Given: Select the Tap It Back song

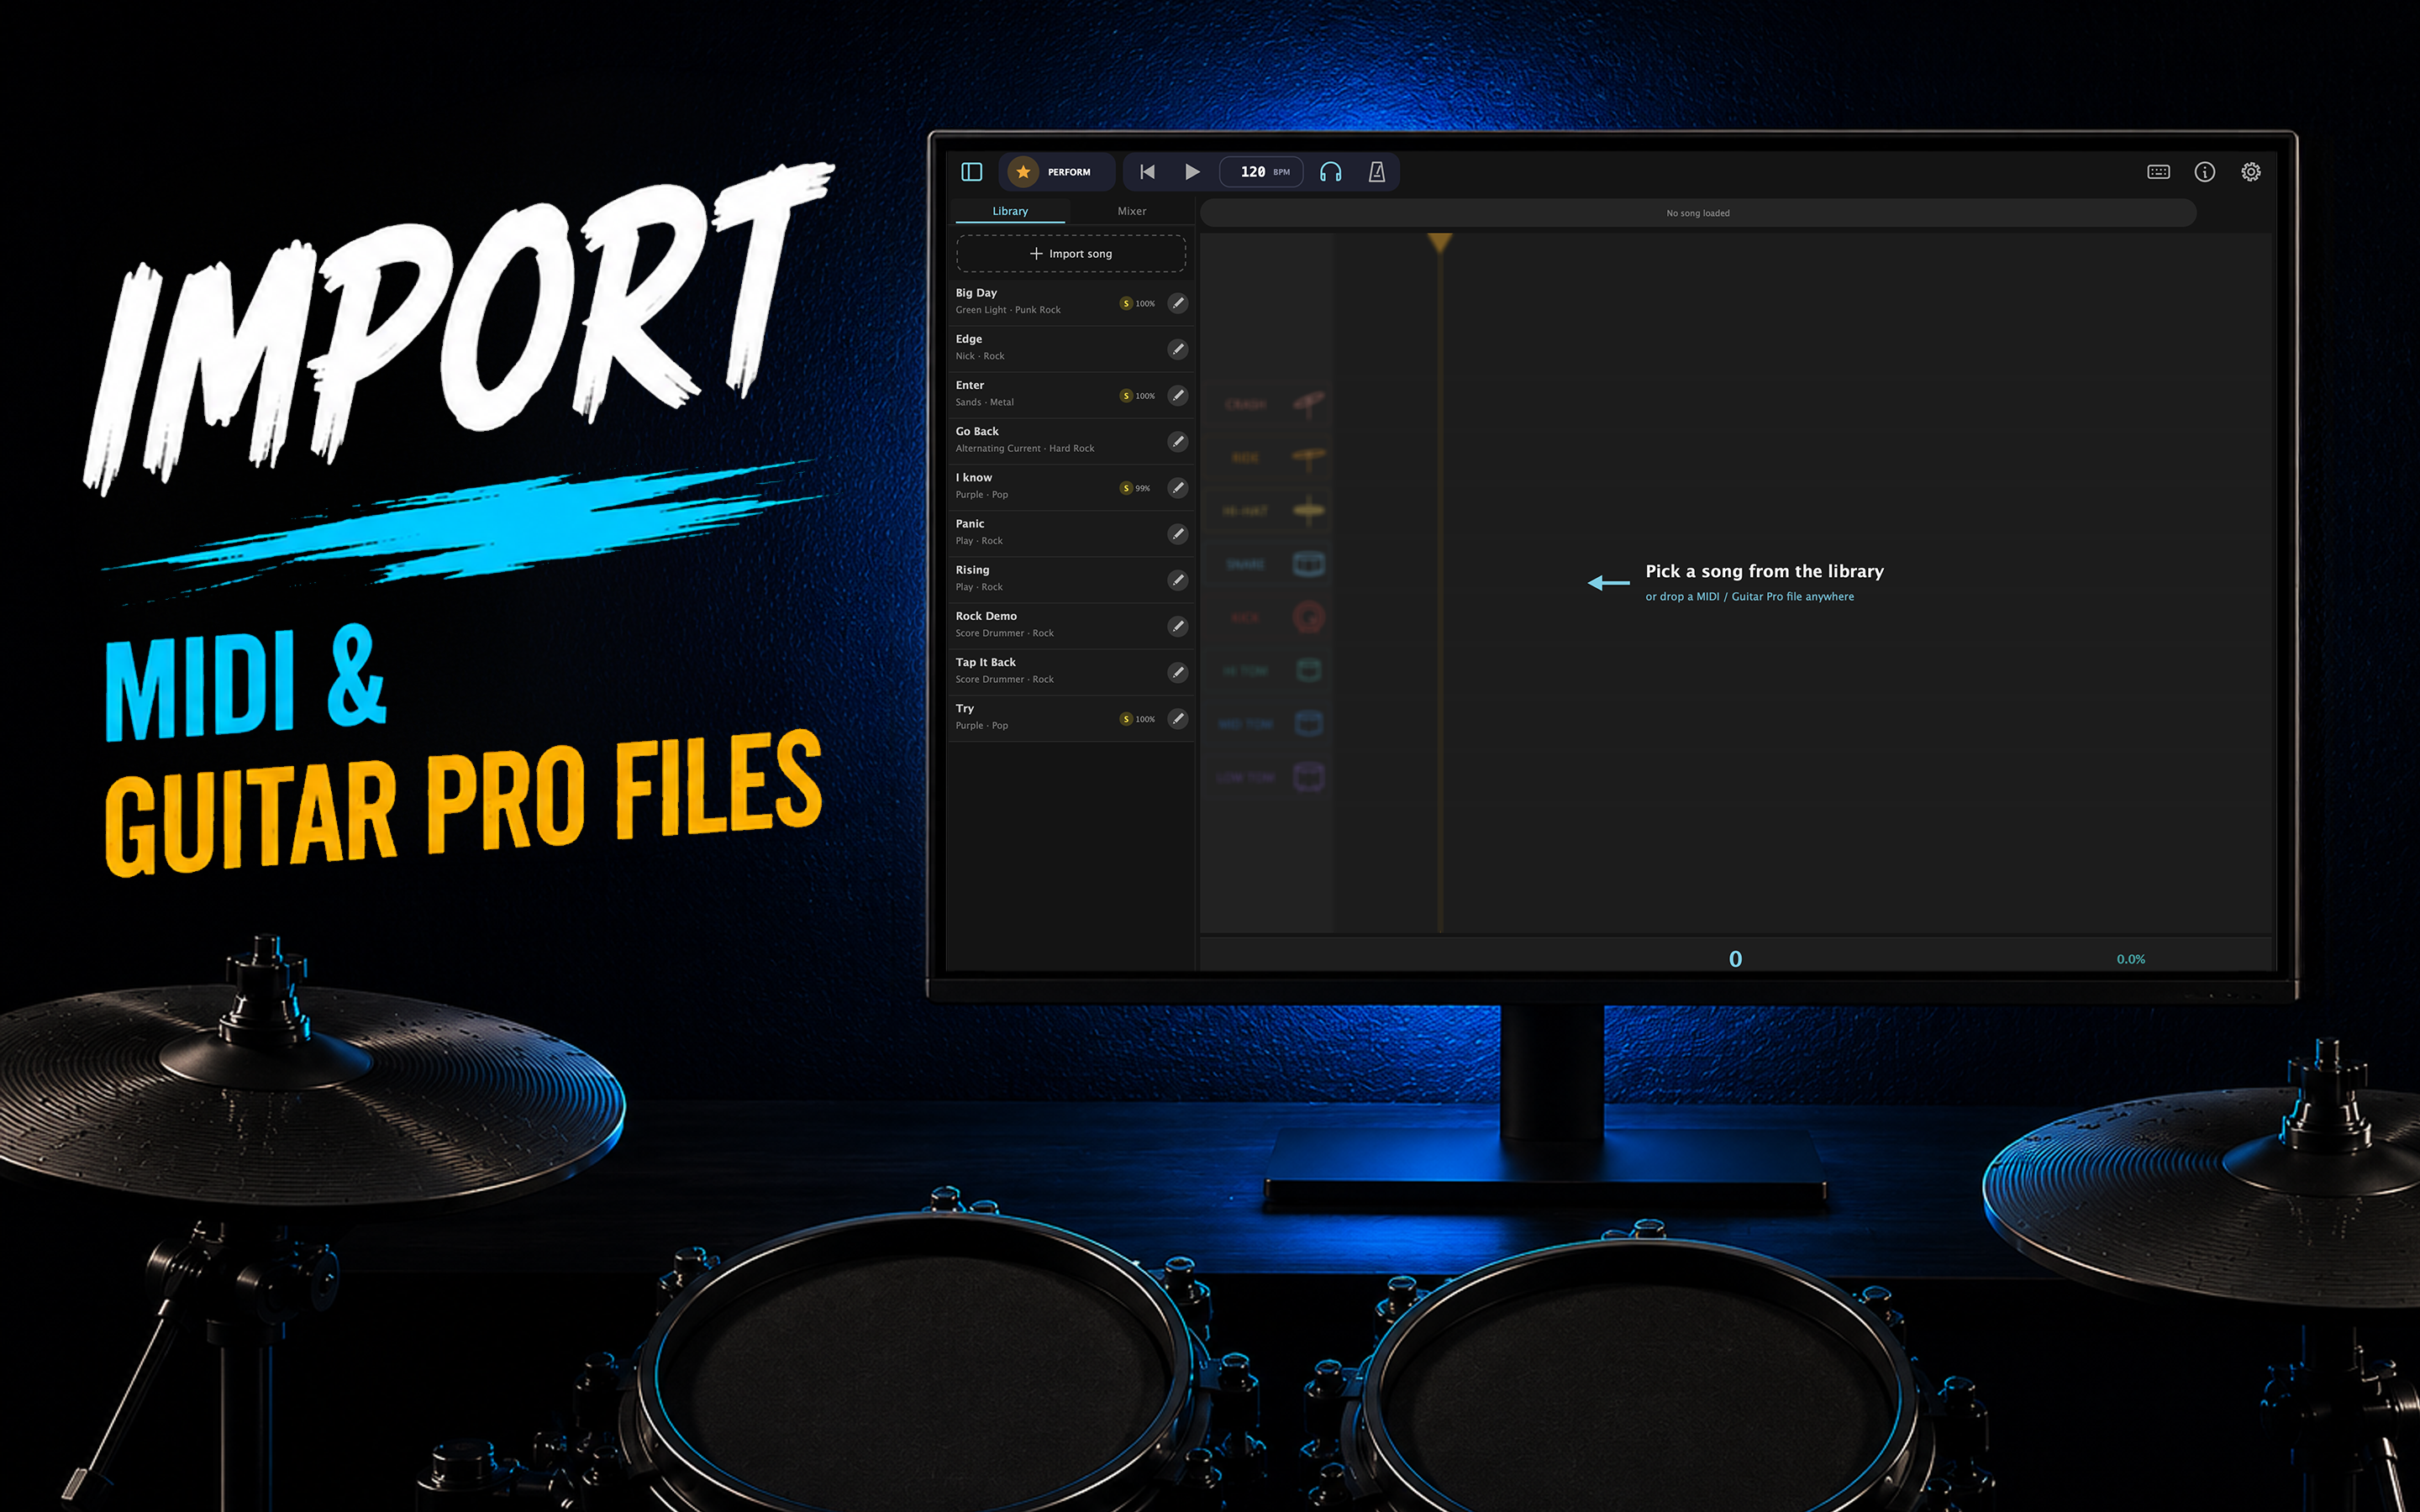Looking at the screenshot, I should (1070, 671).
